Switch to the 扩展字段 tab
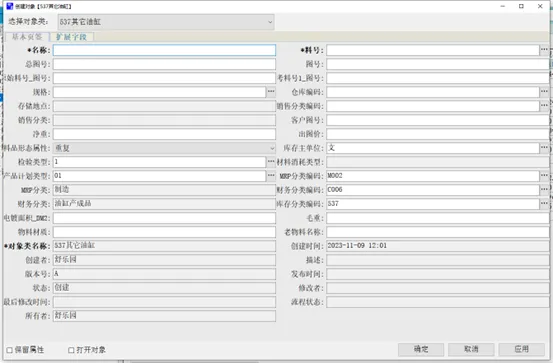This screenshot has width=553, height=363. click(x=72, y=37)
